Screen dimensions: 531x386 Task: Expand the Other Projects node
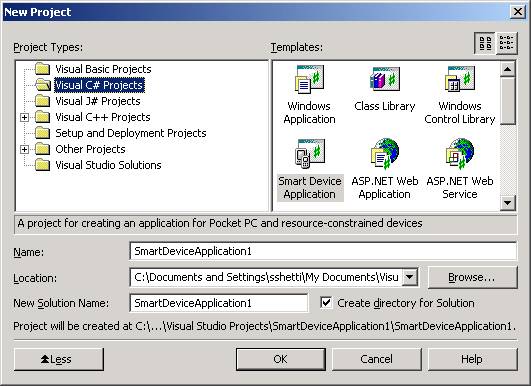point(24,149)
